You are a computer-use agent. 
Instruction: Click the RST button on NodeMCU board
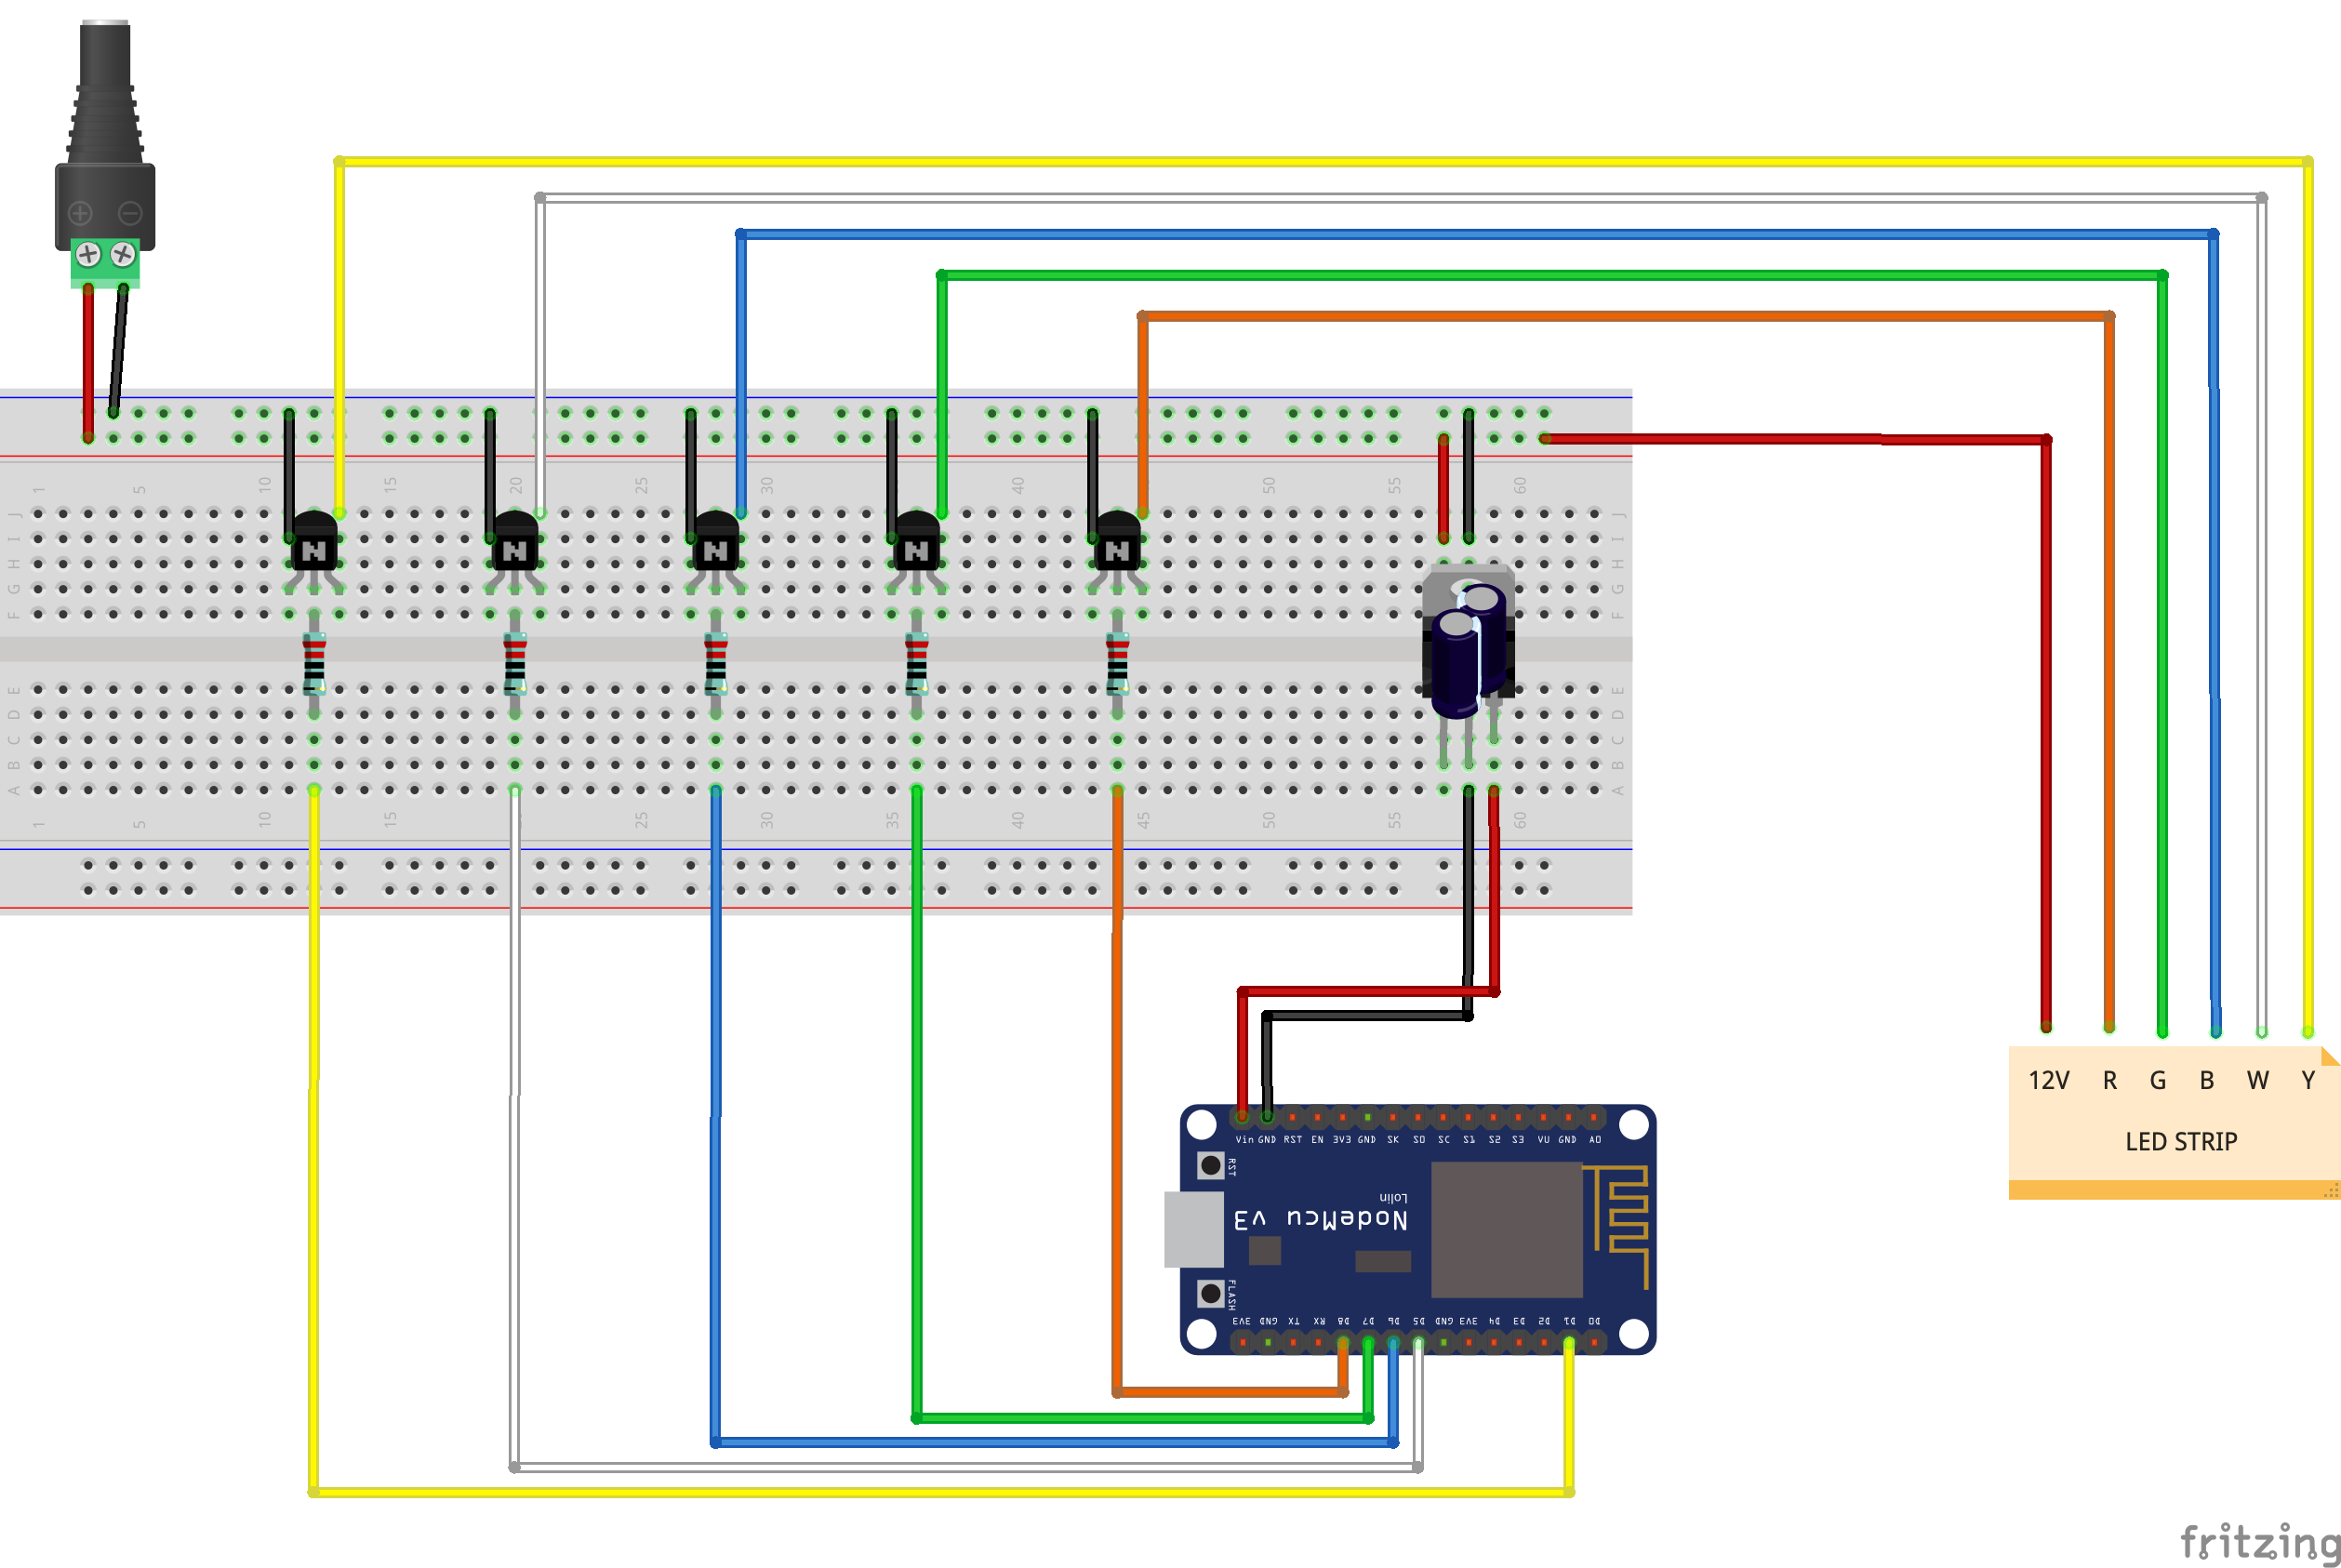(1211, 1165)
